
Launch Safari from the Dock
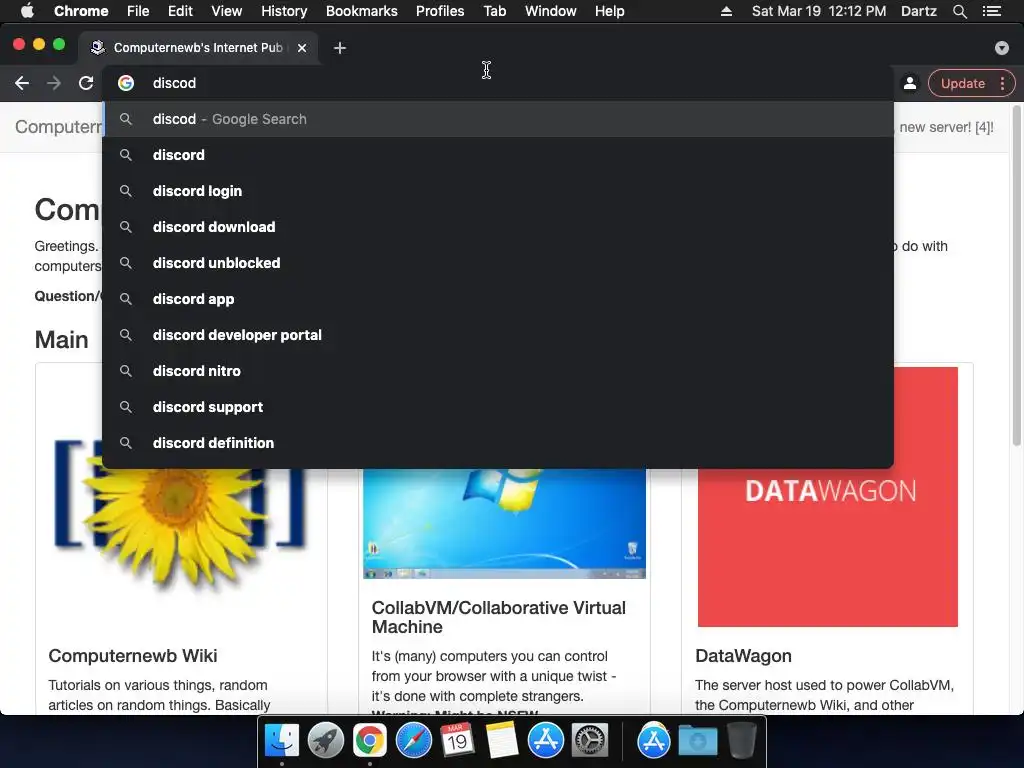pos(413,741)
